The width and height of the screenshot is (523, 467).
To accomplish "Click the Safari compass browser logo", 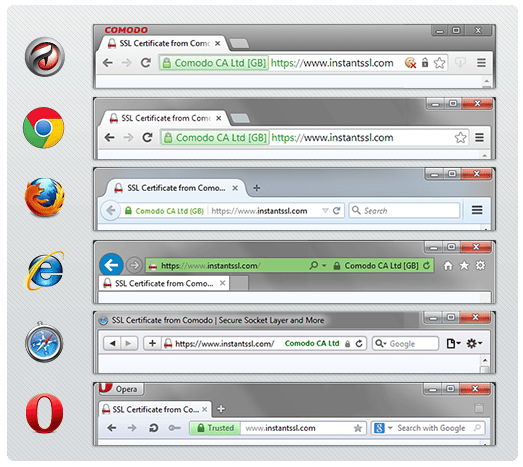I will click(x=44, y=343).
